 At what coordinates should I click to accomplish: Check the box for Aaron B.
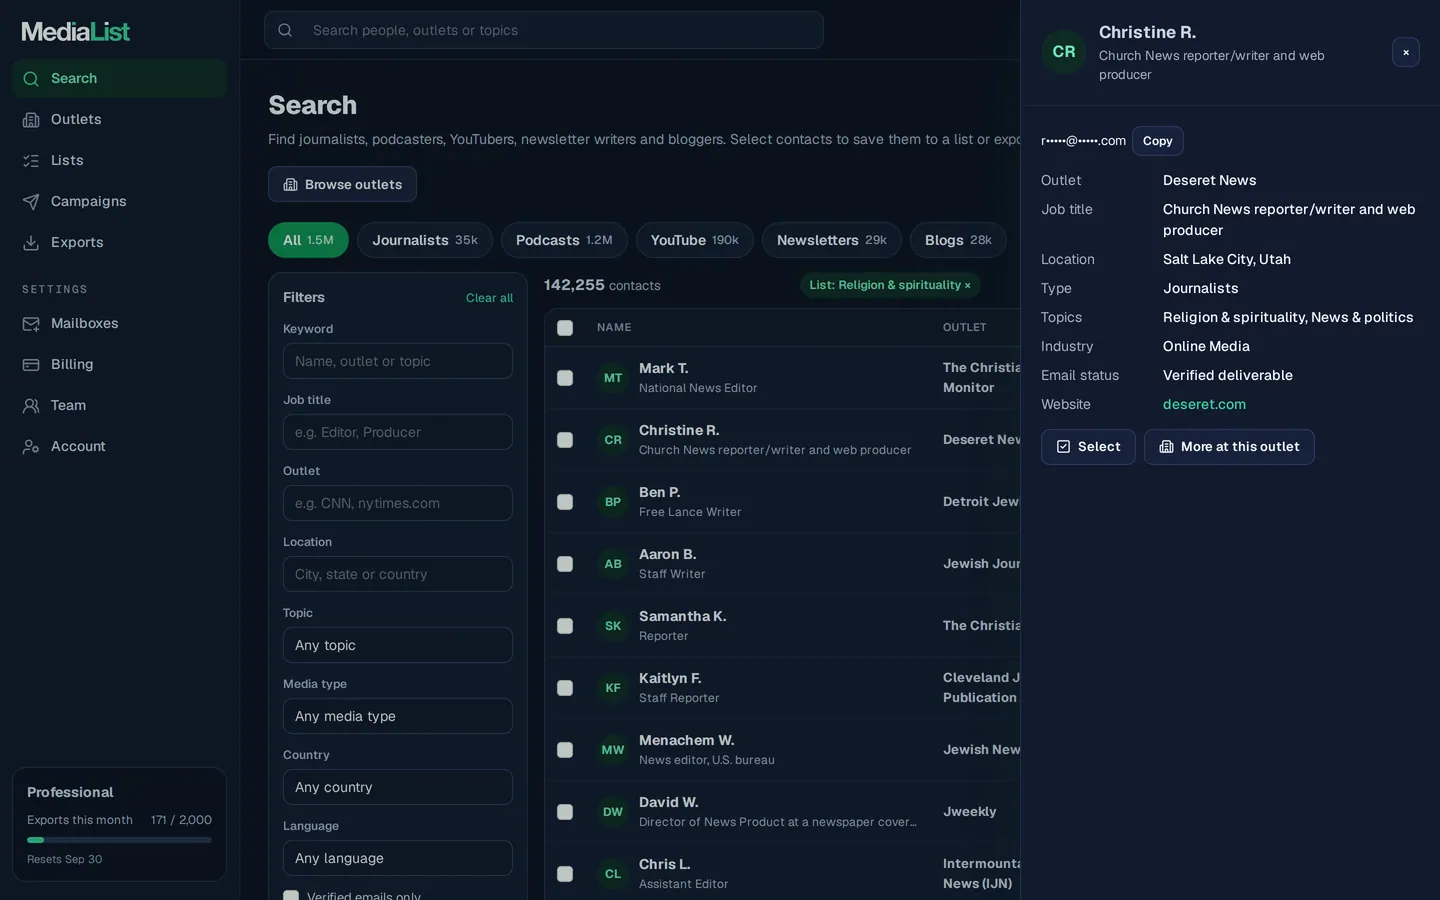point(565,564)
